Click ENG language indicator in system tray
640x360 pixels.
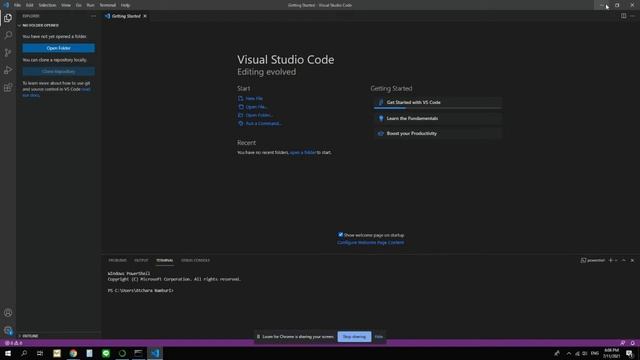click(x=595, y=353)
